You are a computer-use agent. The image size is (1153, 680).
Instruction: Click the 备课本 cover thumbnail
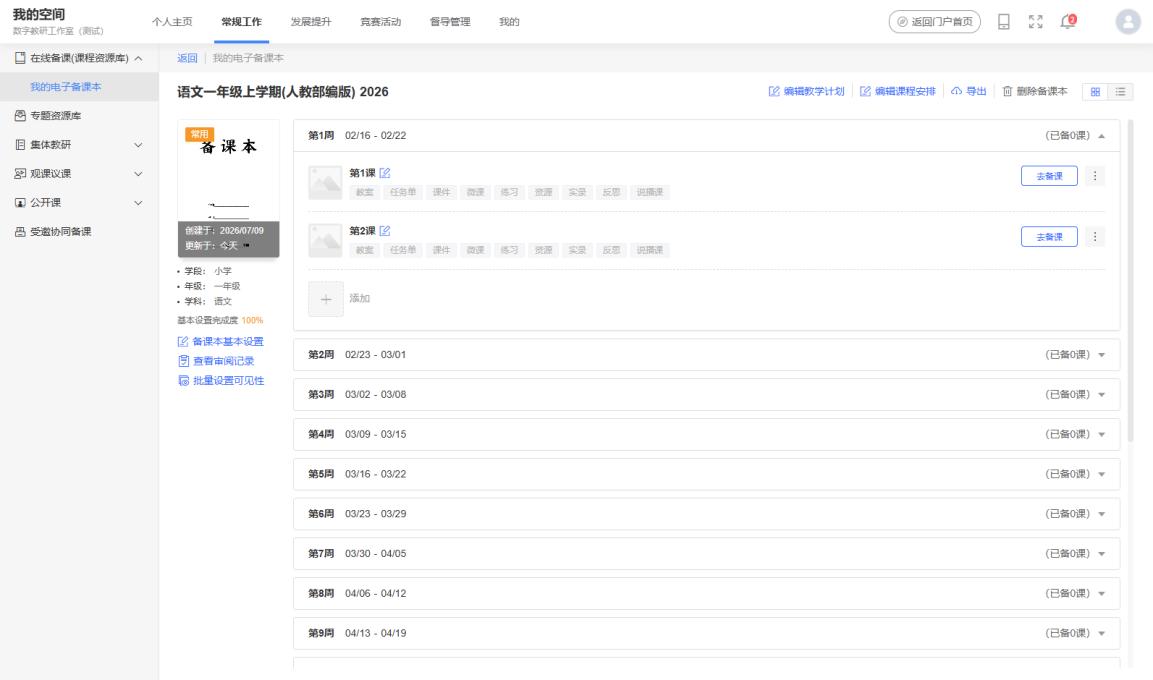tap(228, 188)
